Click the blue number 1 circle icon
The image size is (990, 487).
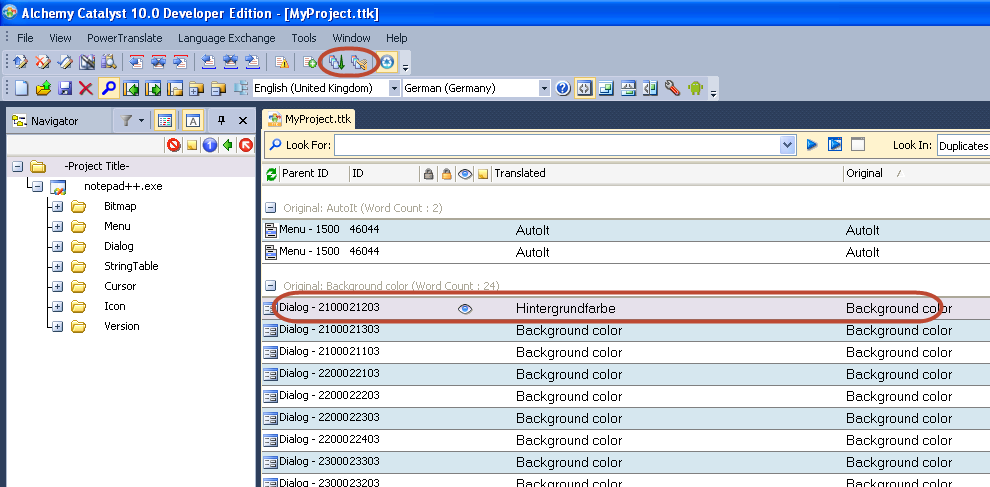pyautogui.click(x=210, y=146)
